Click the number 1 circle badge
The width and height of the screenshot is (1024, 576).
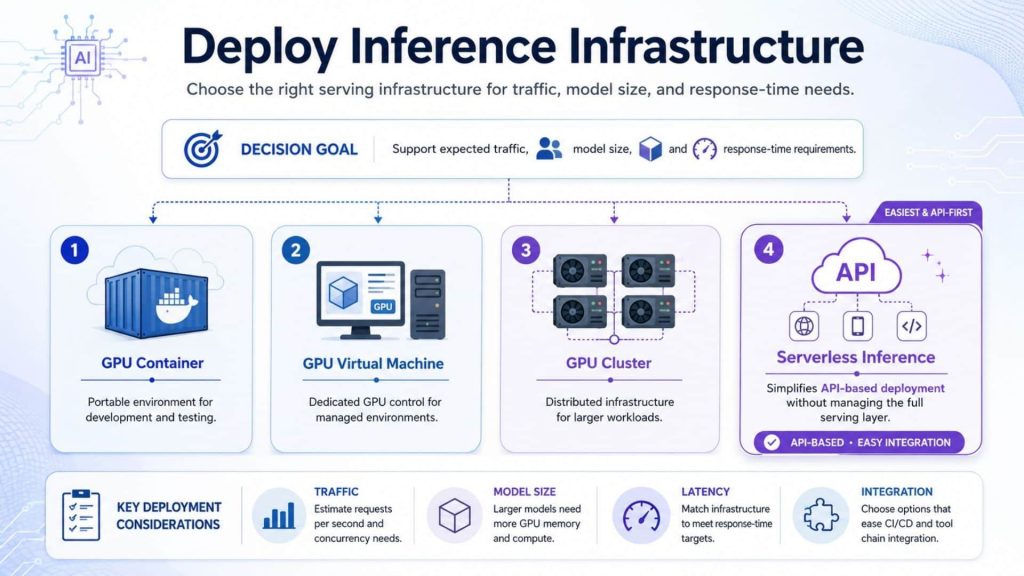click(x=74, y=250)
